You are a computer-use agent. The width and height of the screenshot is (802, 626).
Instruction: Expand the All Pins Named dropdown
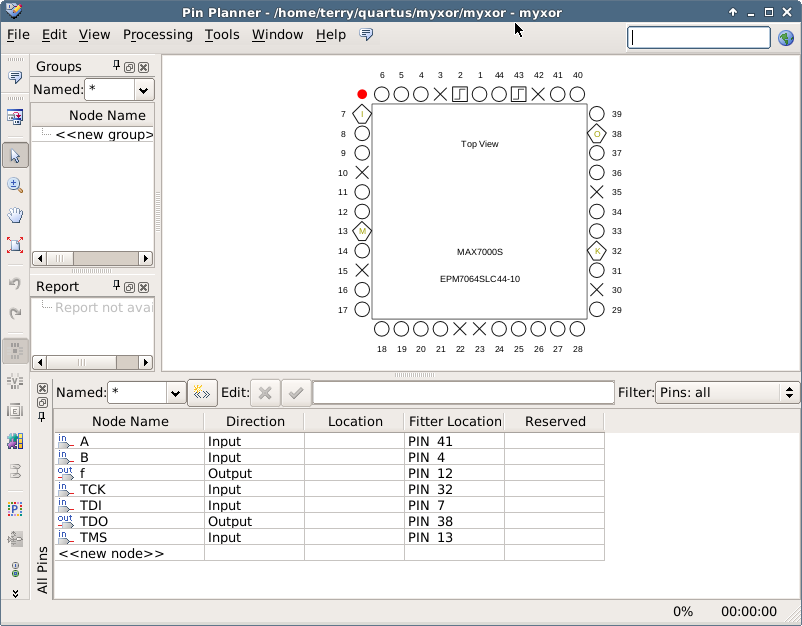175,393
